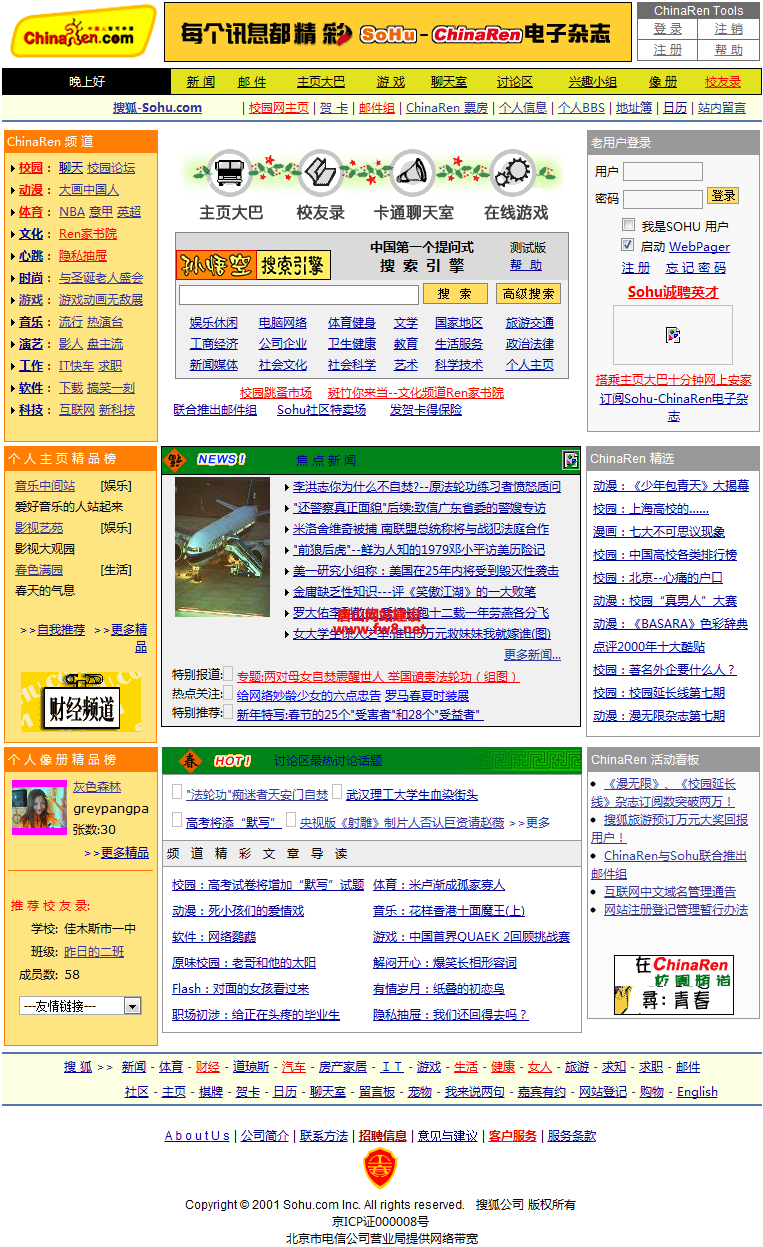Click the red emblem badge in footer
763x1247 pixels.
380,1168
